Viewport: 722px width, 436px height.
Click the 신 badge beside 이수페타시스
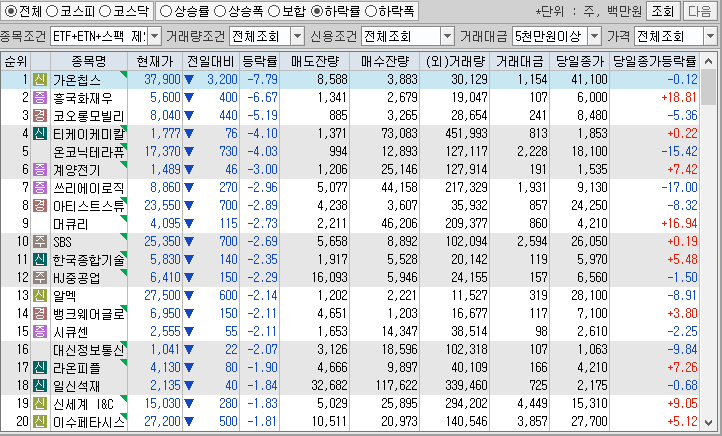(x=40, y=421)
